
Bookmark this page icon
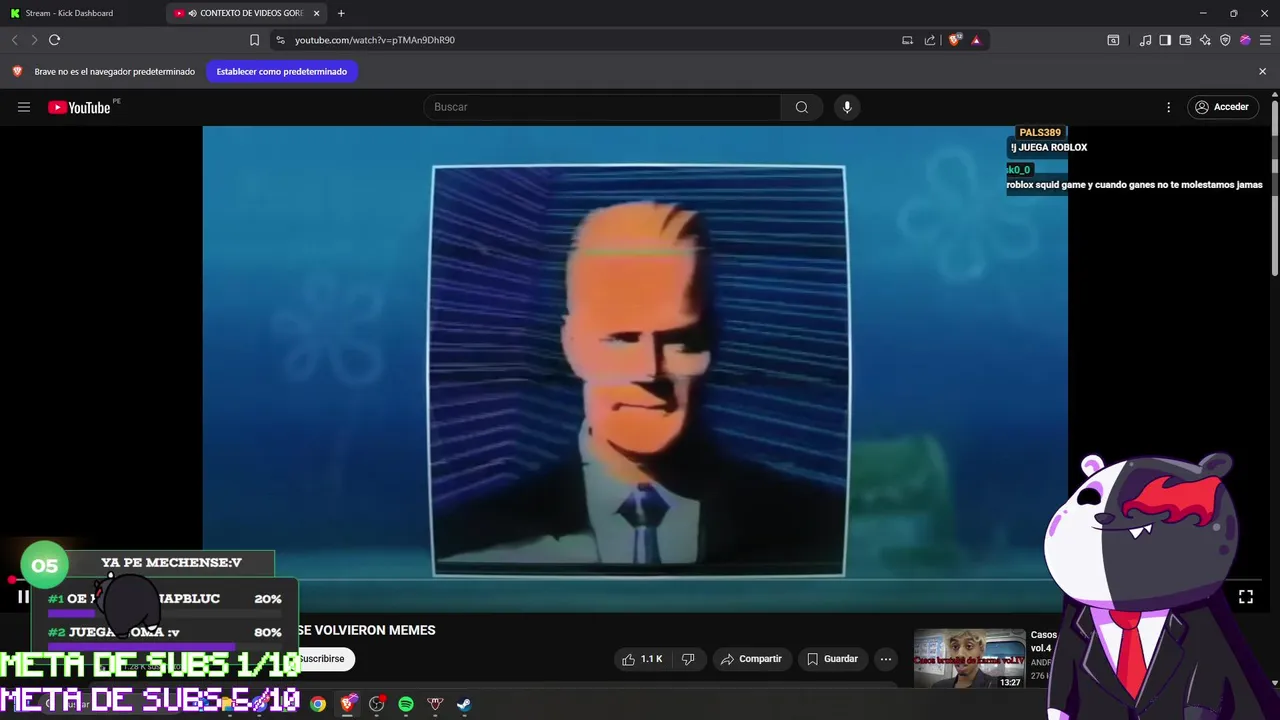254,40
